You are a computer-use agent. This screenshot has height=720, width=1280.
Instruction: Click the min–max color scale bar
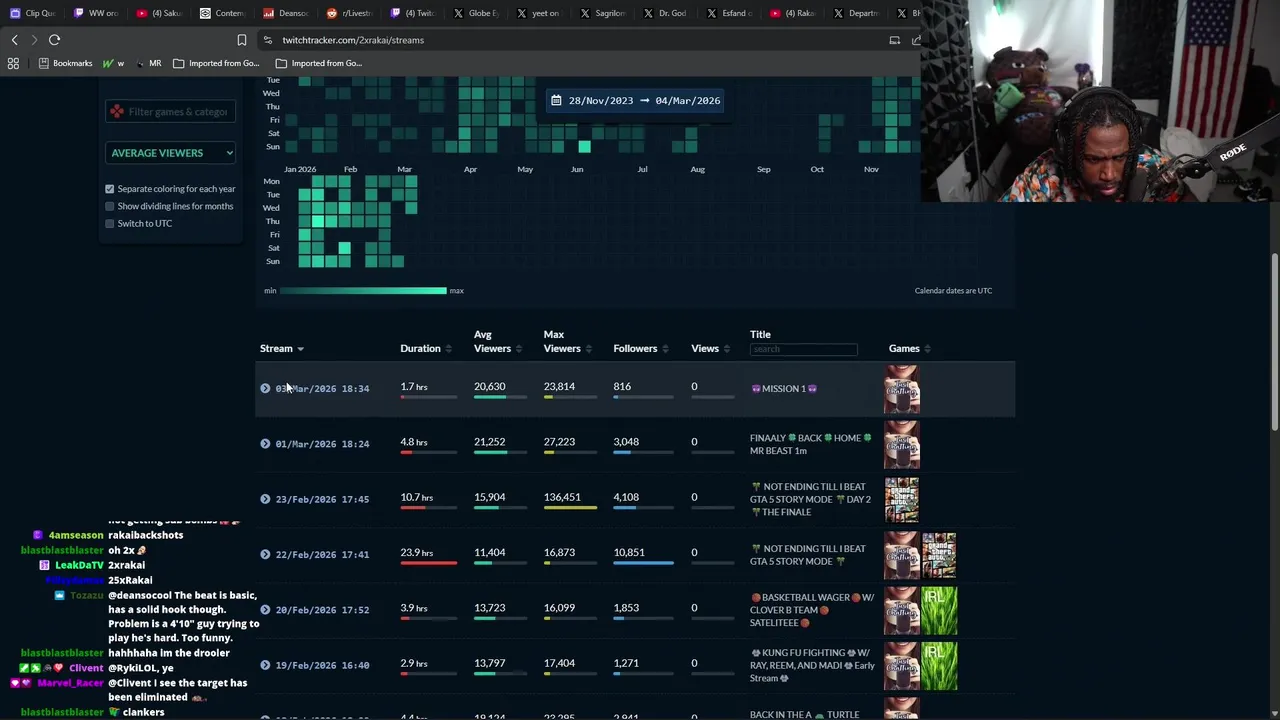click(363, 290)
